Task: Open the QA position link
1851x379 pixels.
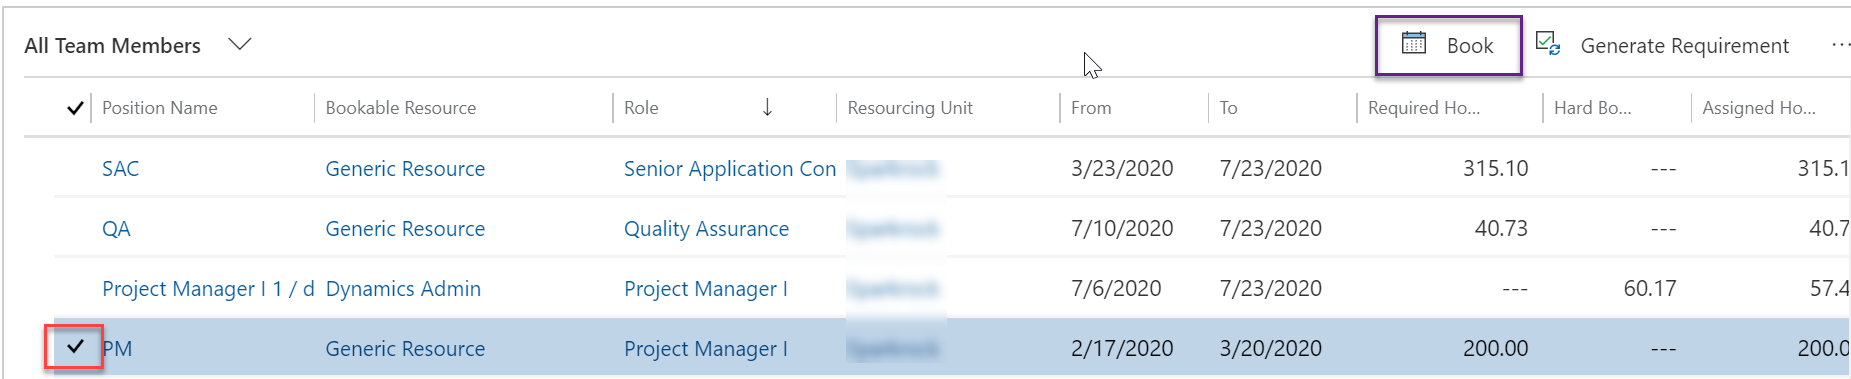Action: pyautogui.click(x=116, y=228)
